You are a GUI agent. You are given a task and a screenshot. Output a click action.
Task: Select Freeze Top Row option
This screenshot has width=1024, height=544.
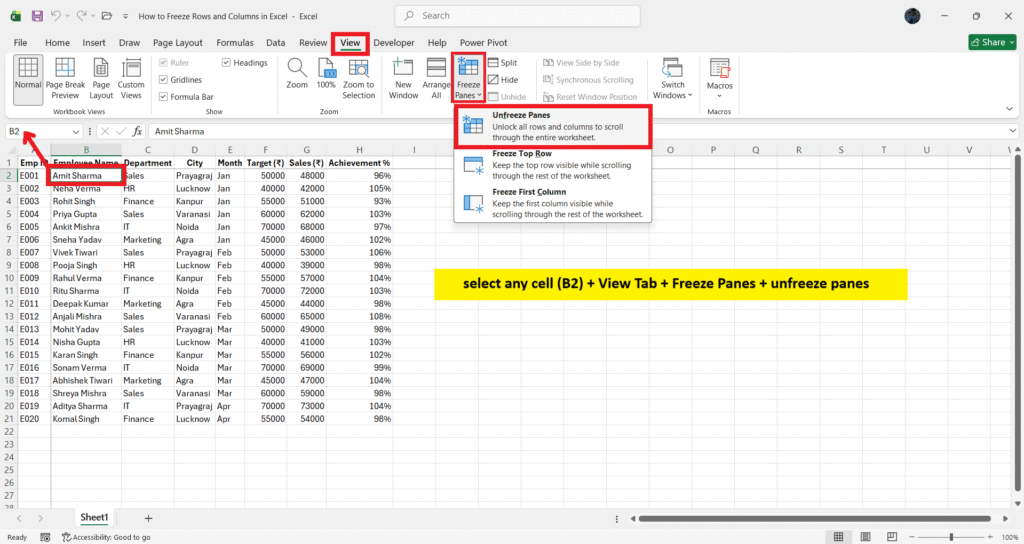552,165
